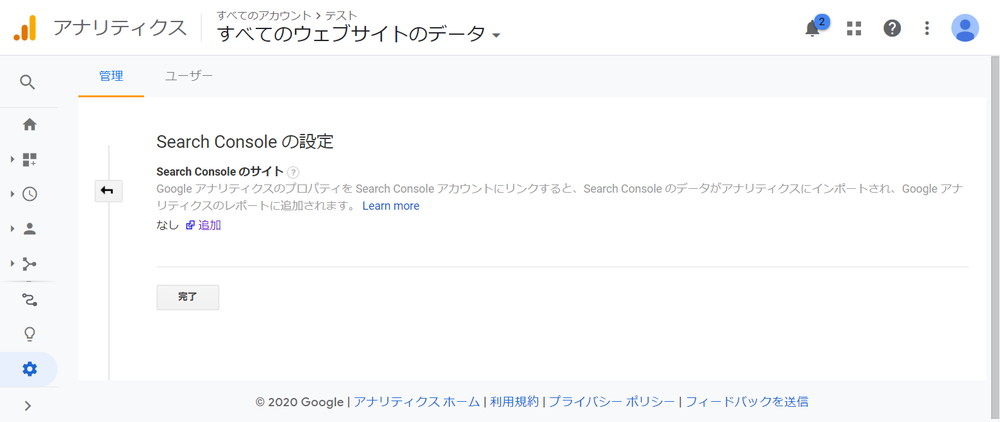Click the フィードバックを送信 link
Viewport: 1000px width, 422px height.
click(x=747, y=402)
